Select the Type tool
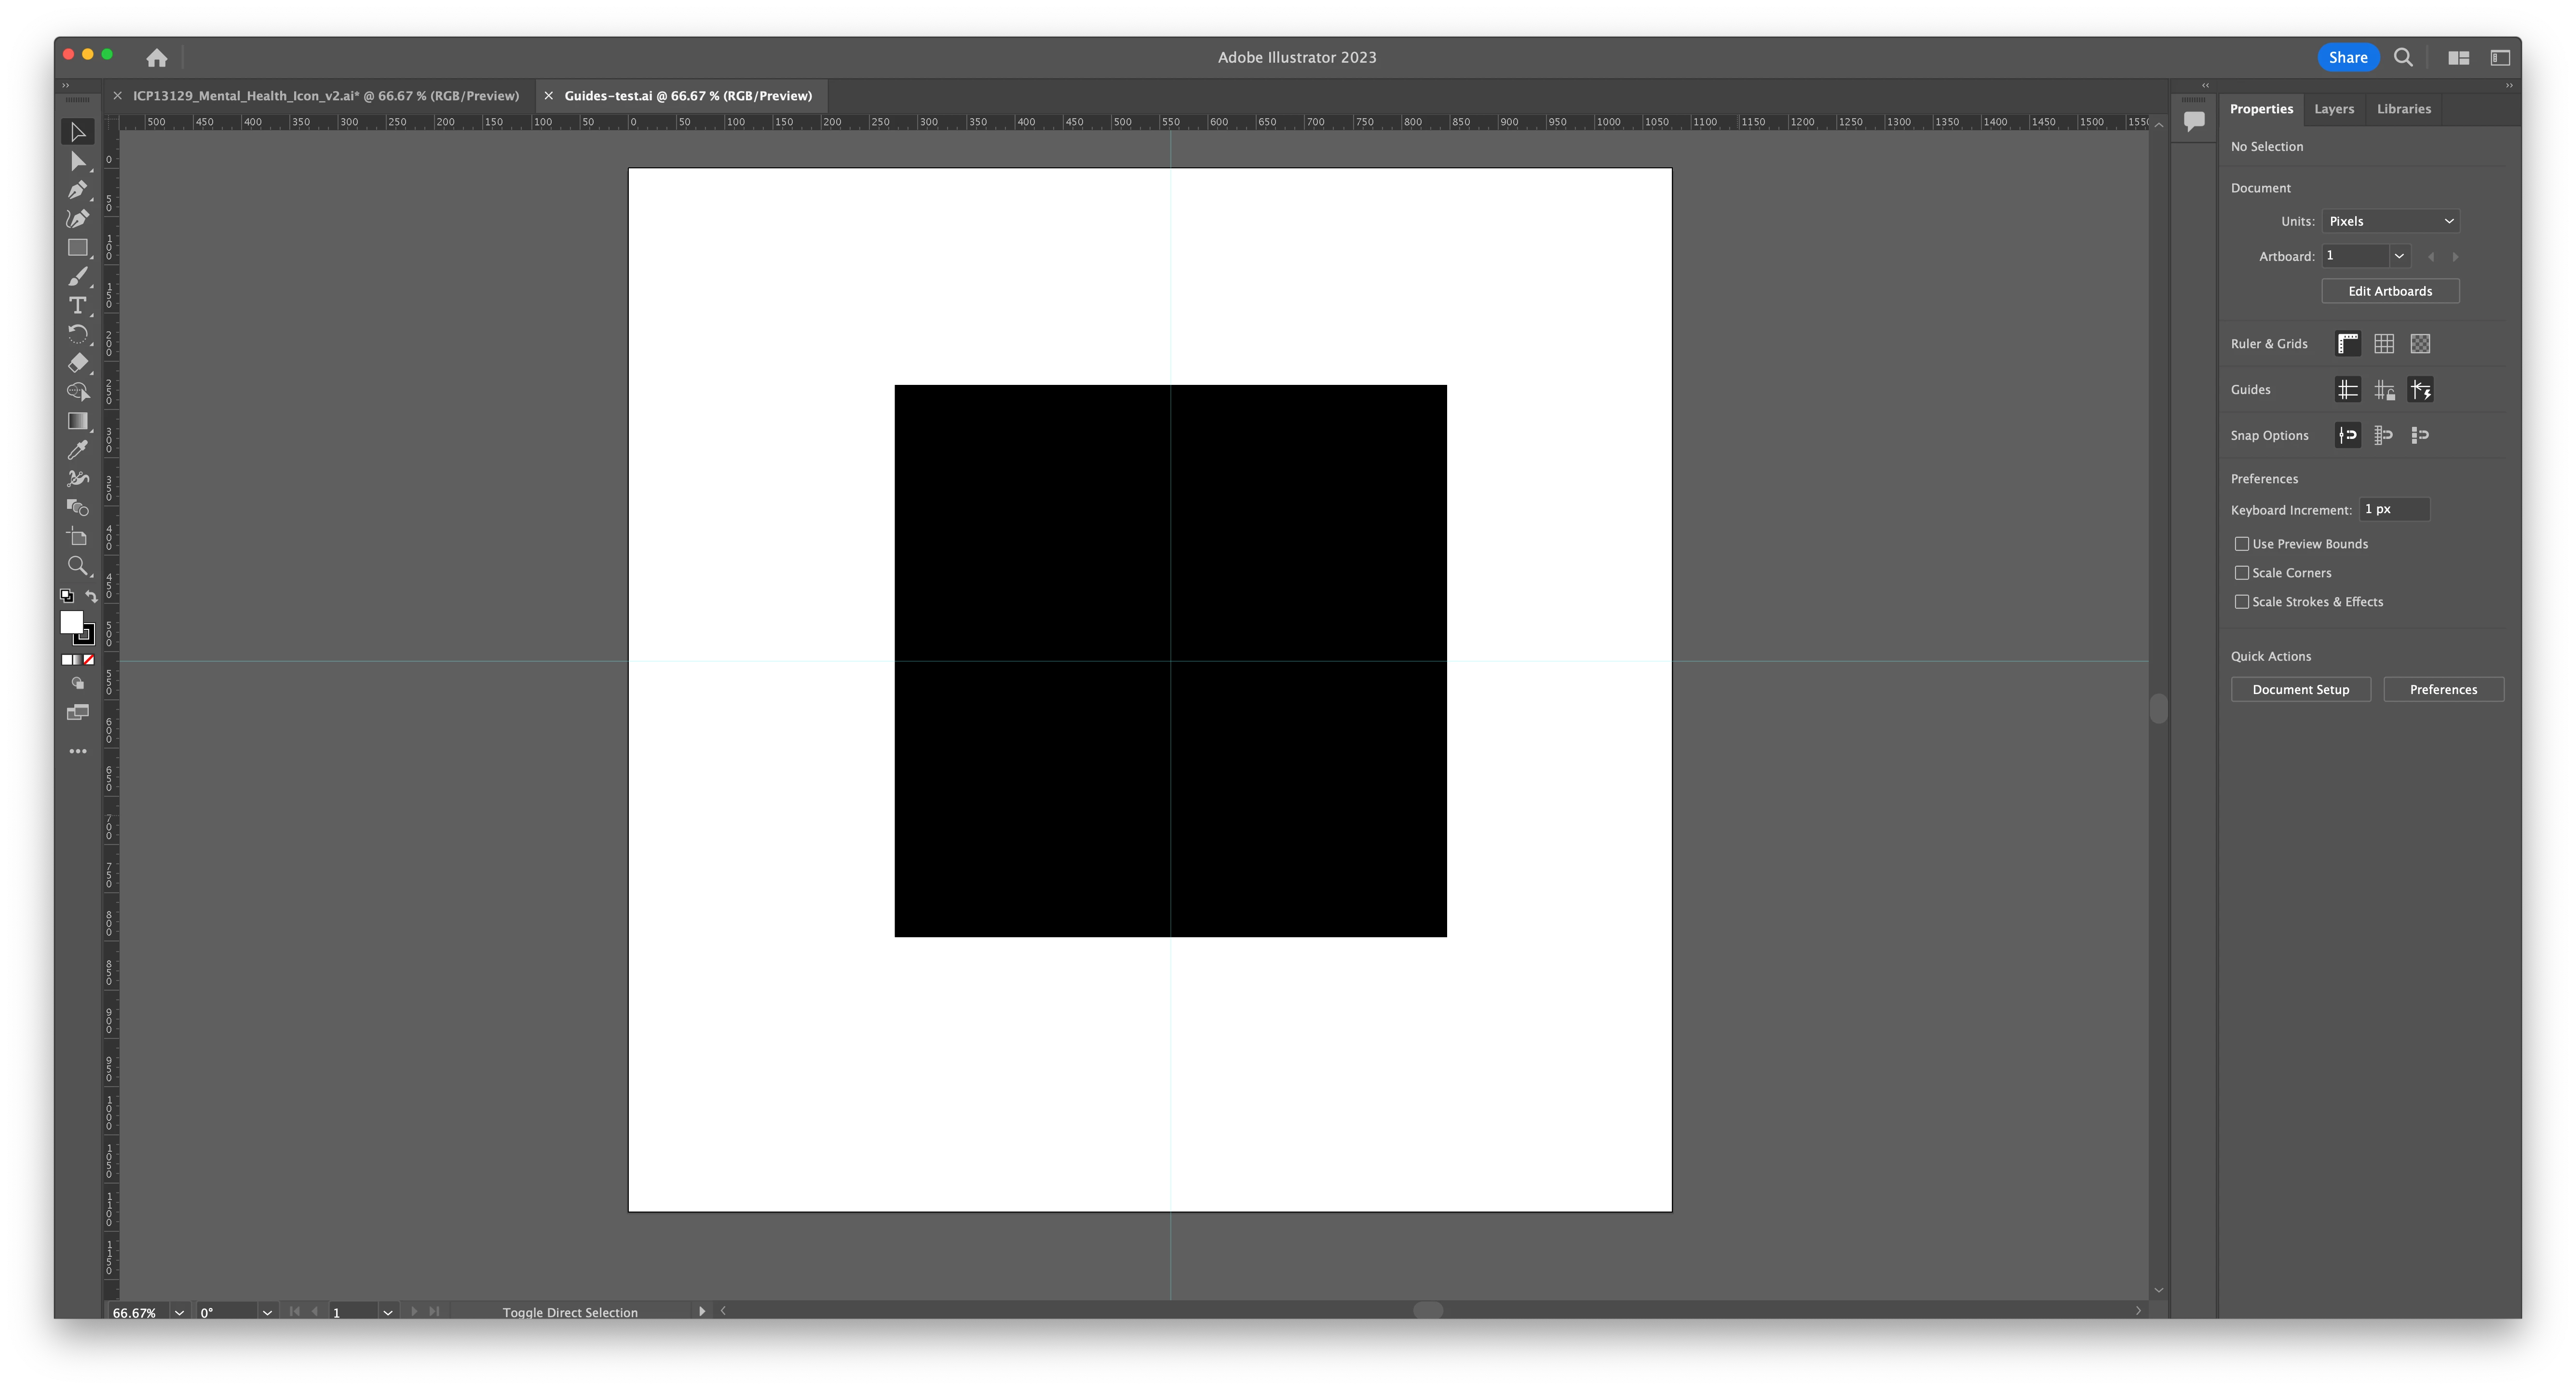2576x1390 pixels. coord(77,305)
